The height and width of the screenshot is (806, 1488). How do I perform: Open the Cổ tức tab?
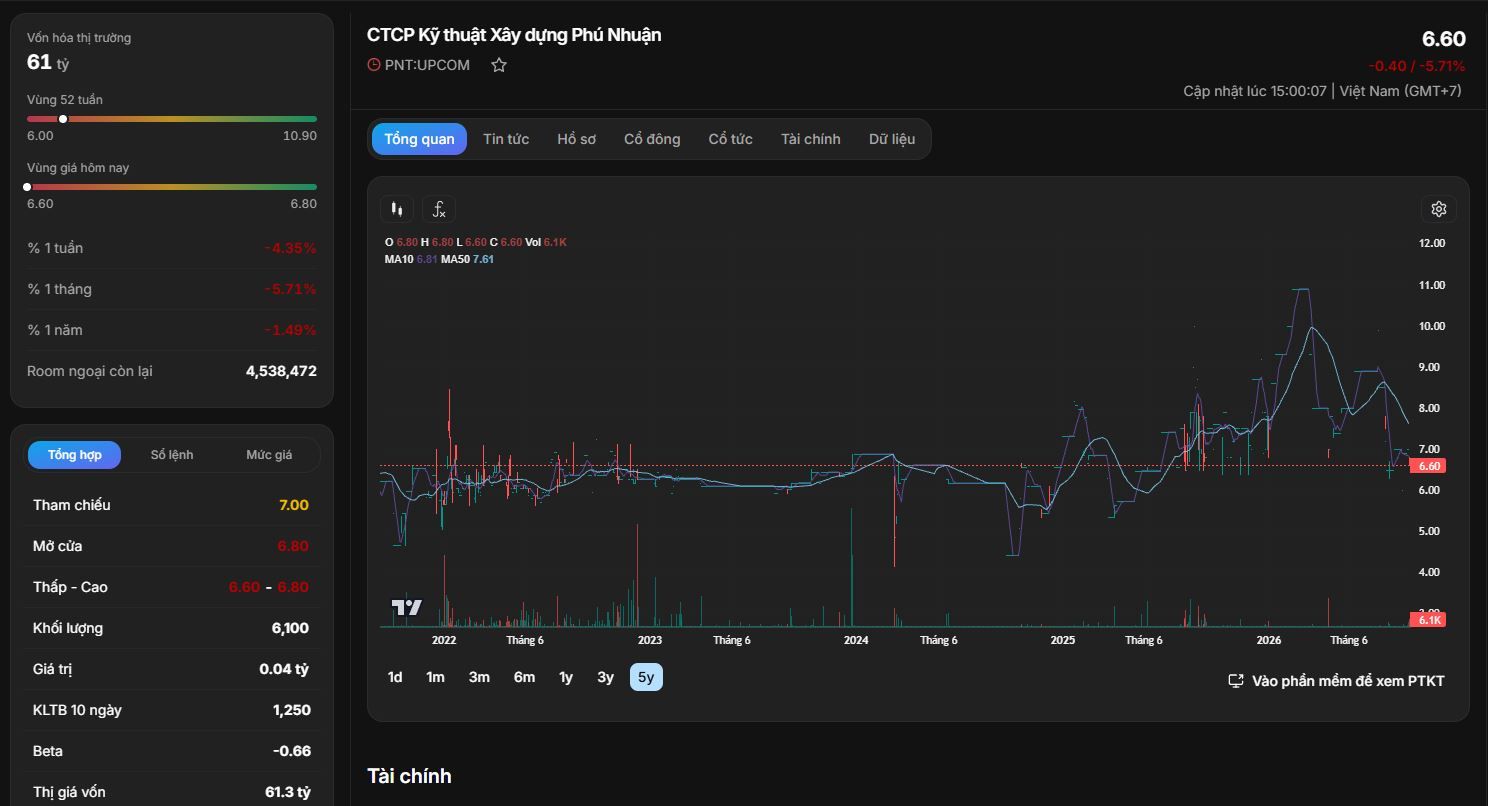pyautogui.click(x=731, y=139)
